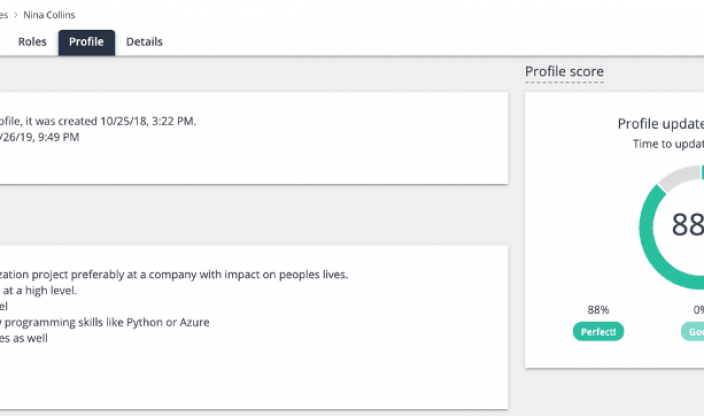Click the 88 score number in the donut

[x=688, y=225]
